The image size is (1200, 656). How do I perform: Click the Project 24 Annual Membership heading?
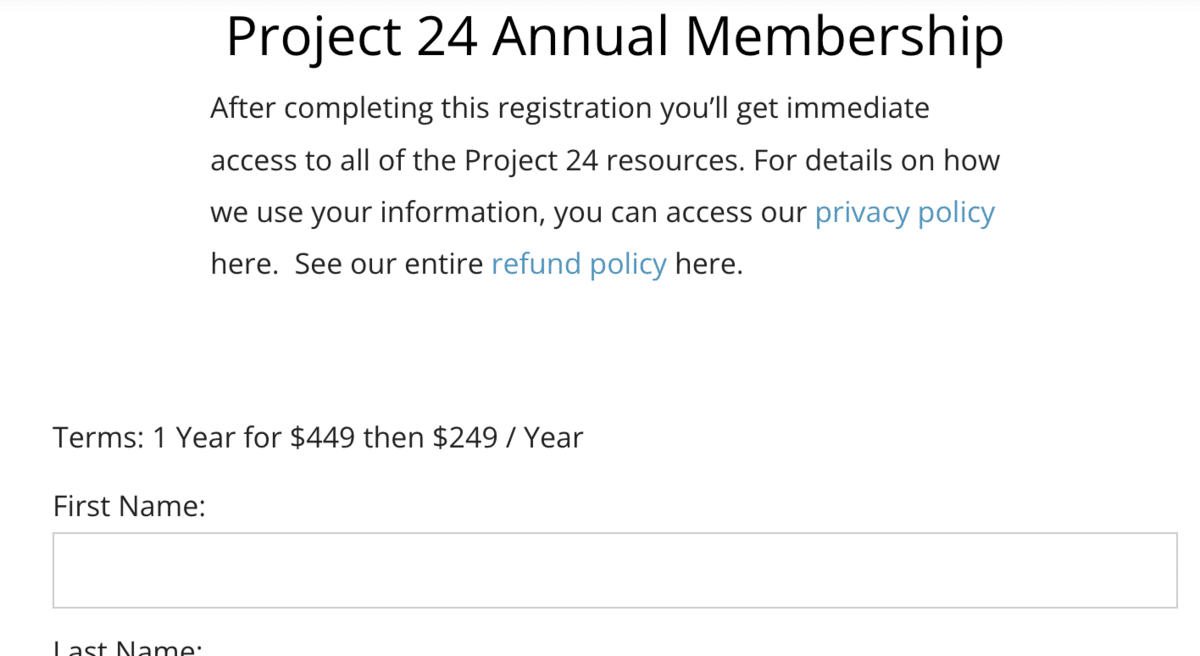(x=614, y=37)
